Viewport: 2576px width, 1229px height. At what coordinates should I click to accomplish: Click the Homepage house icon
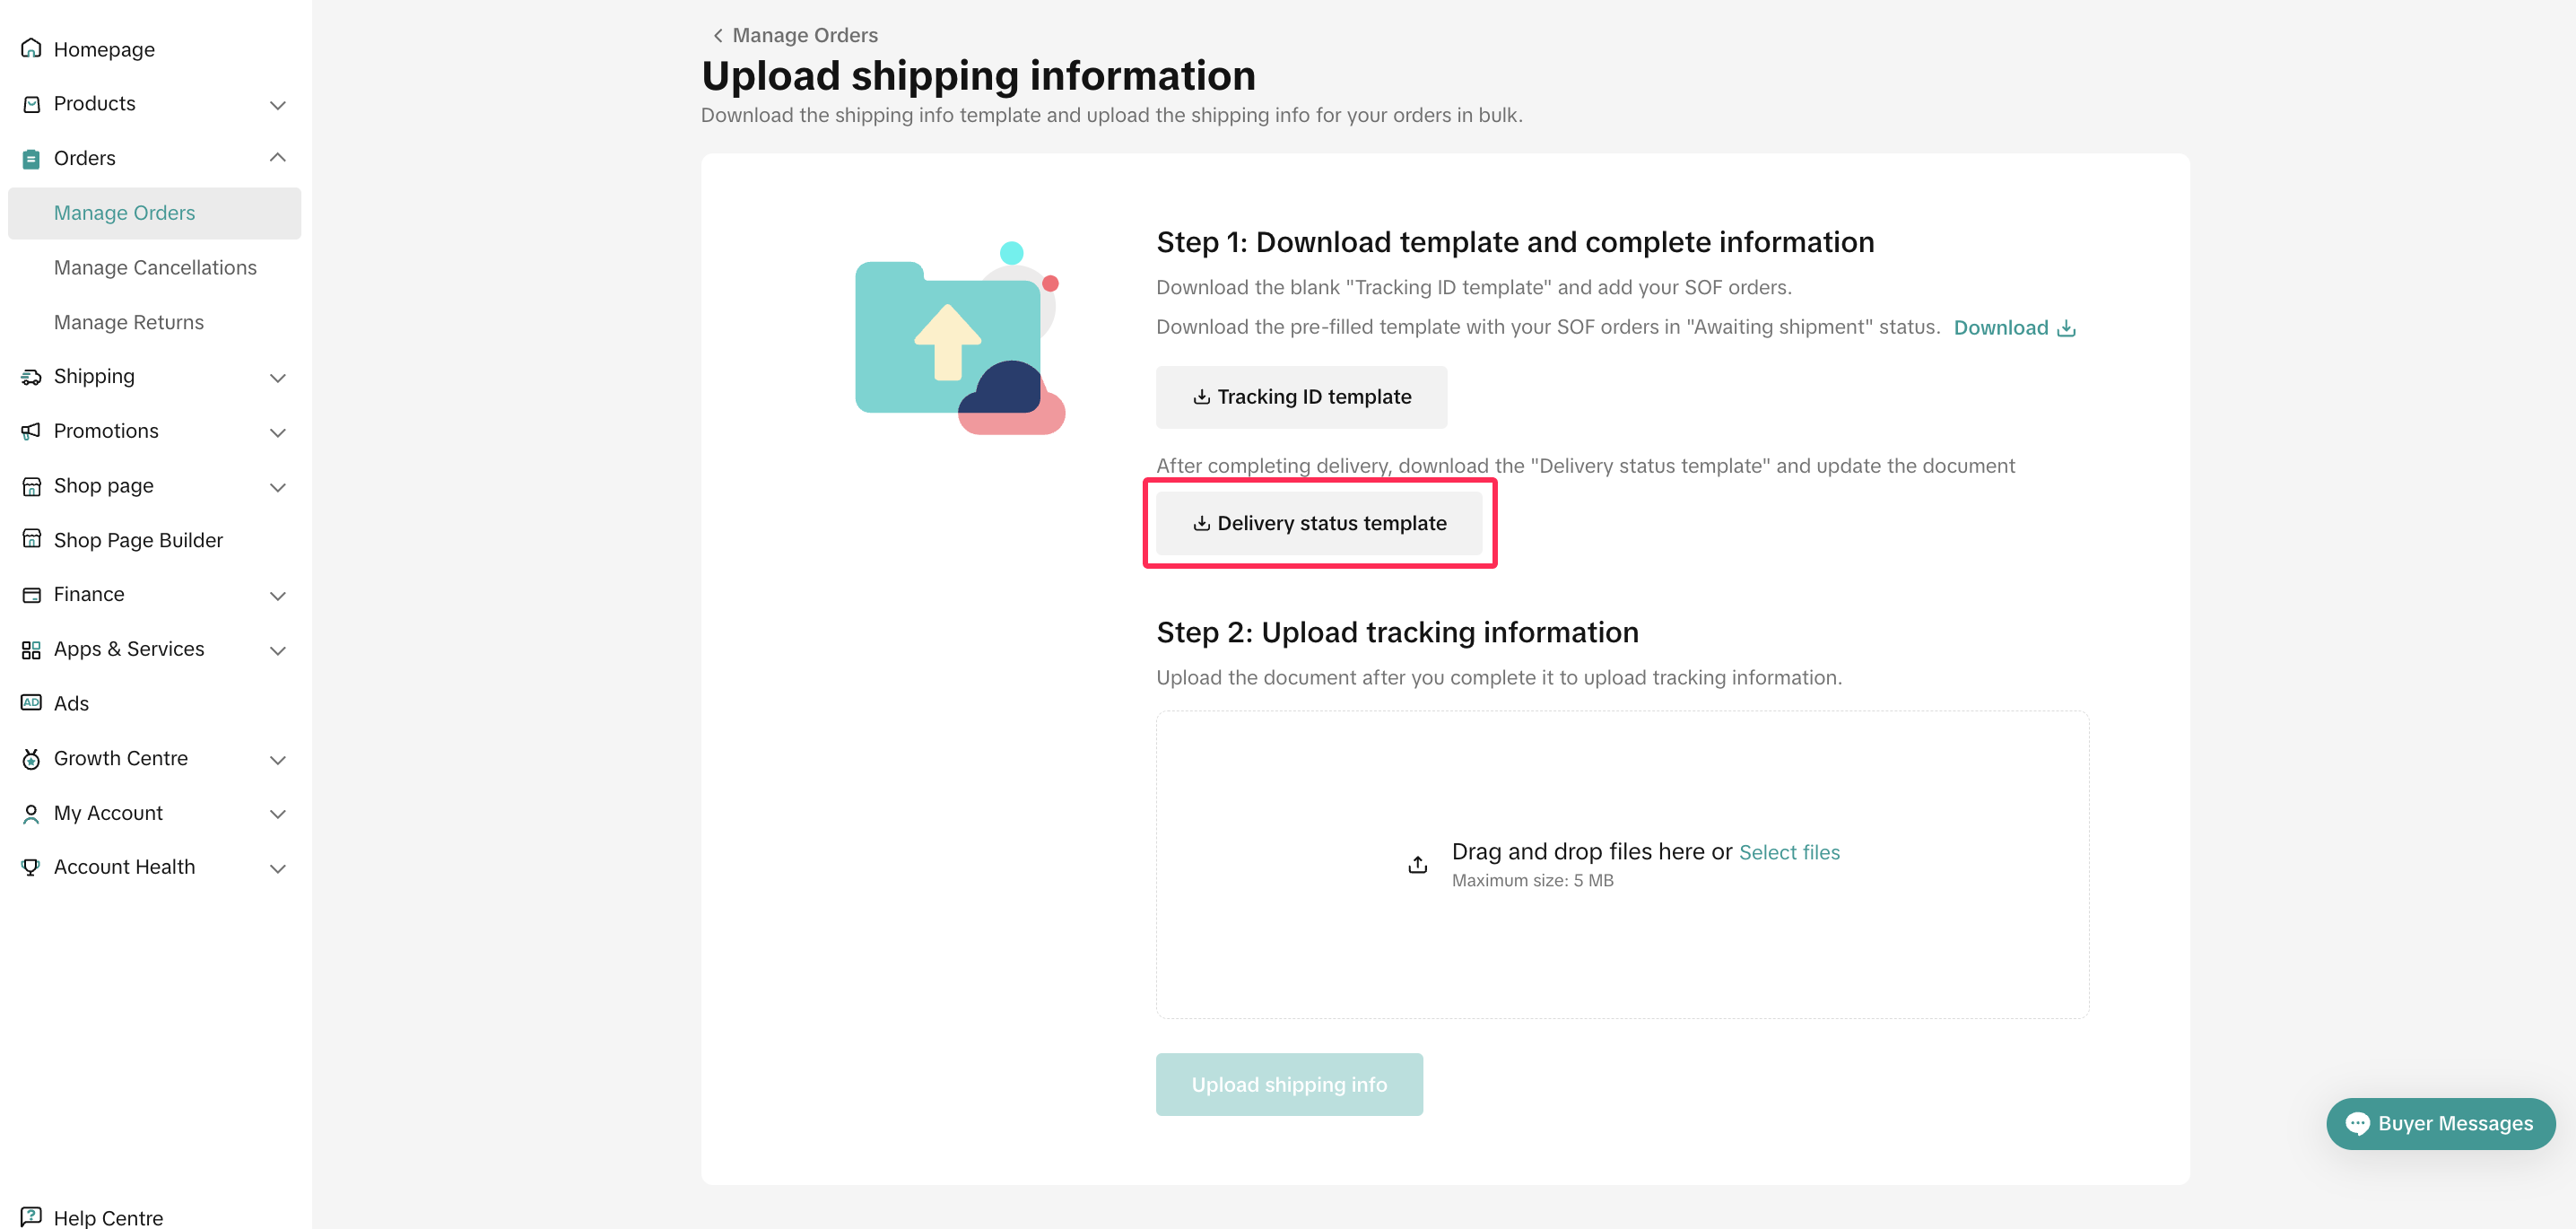[x=31, y=48]
